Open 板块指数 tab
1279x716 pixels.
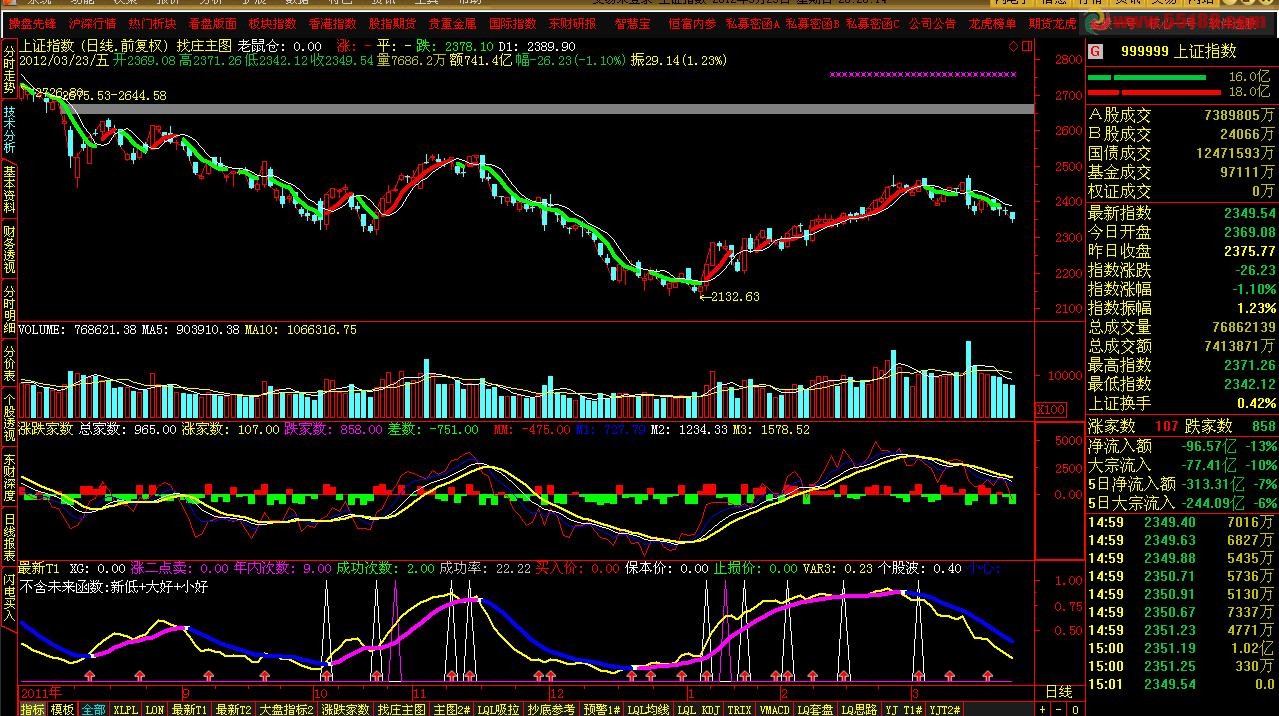[272, 23]
